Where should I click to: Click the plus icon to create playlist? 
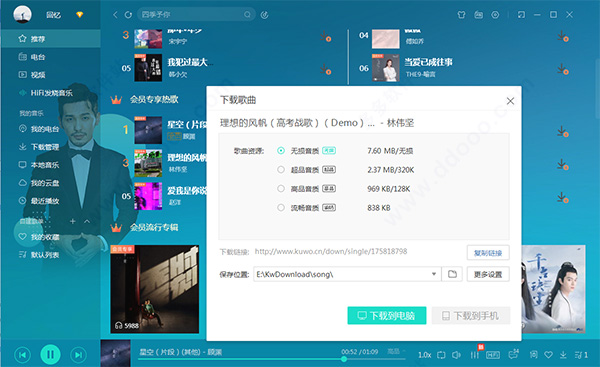(x=73, y=221)
